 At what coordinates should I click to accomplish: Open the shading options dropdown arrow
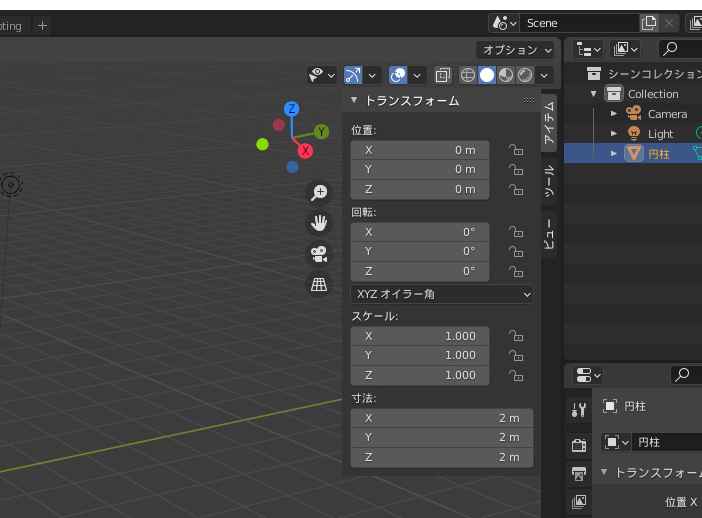(x=544, y=75)
